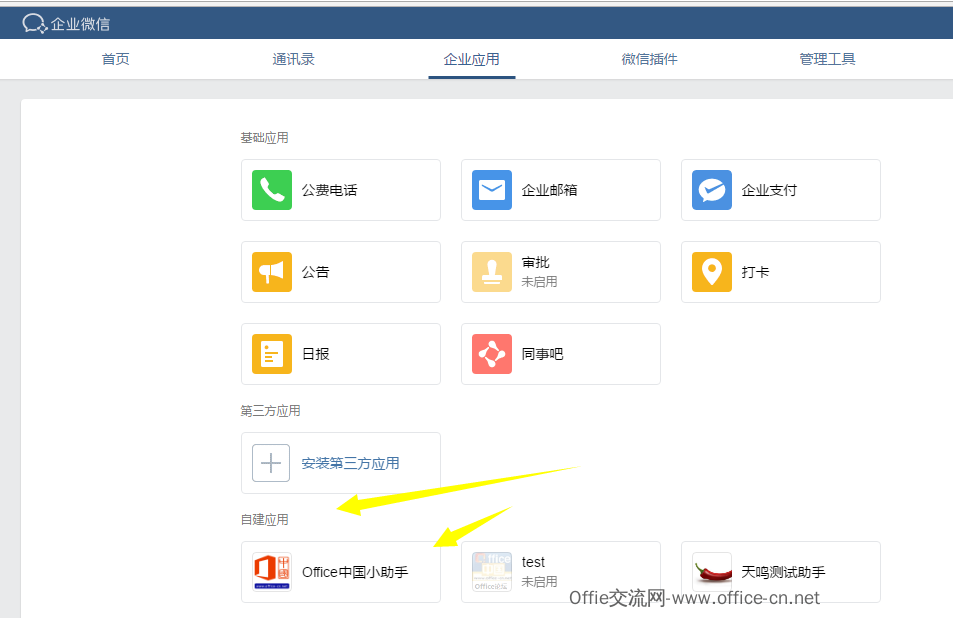This screenshot has width=953, height=618.
Task: Open the Office中国小助手 app icon
Action: point(272,572)
